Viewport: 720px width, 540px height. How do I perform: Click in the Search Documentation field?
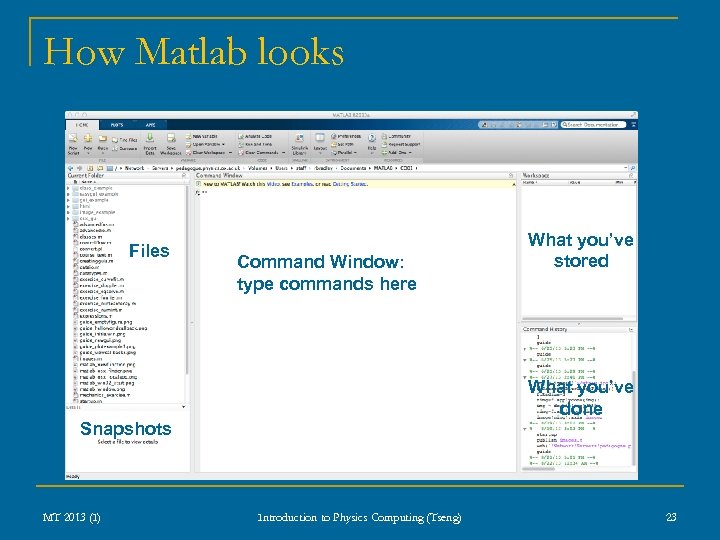point(593,124)
